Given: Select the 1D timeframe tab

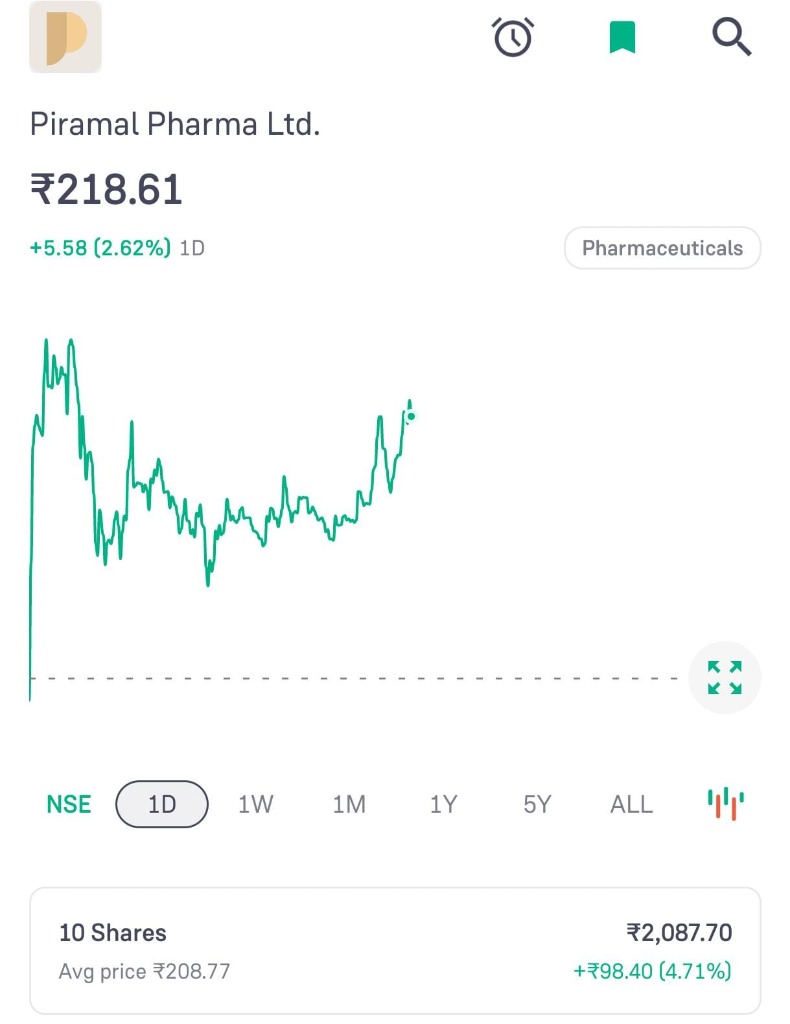Looking at the screenshot, I should [162, 804].
